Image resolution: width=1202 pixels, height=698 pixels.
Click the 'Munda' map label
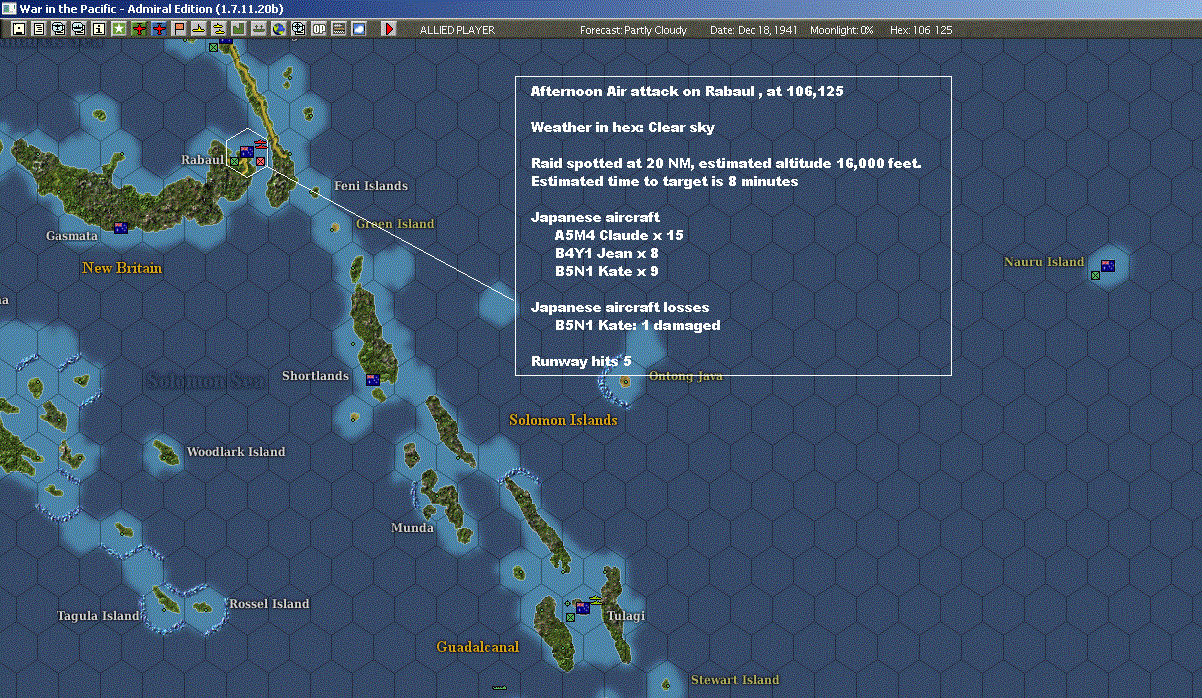[412, 528]
